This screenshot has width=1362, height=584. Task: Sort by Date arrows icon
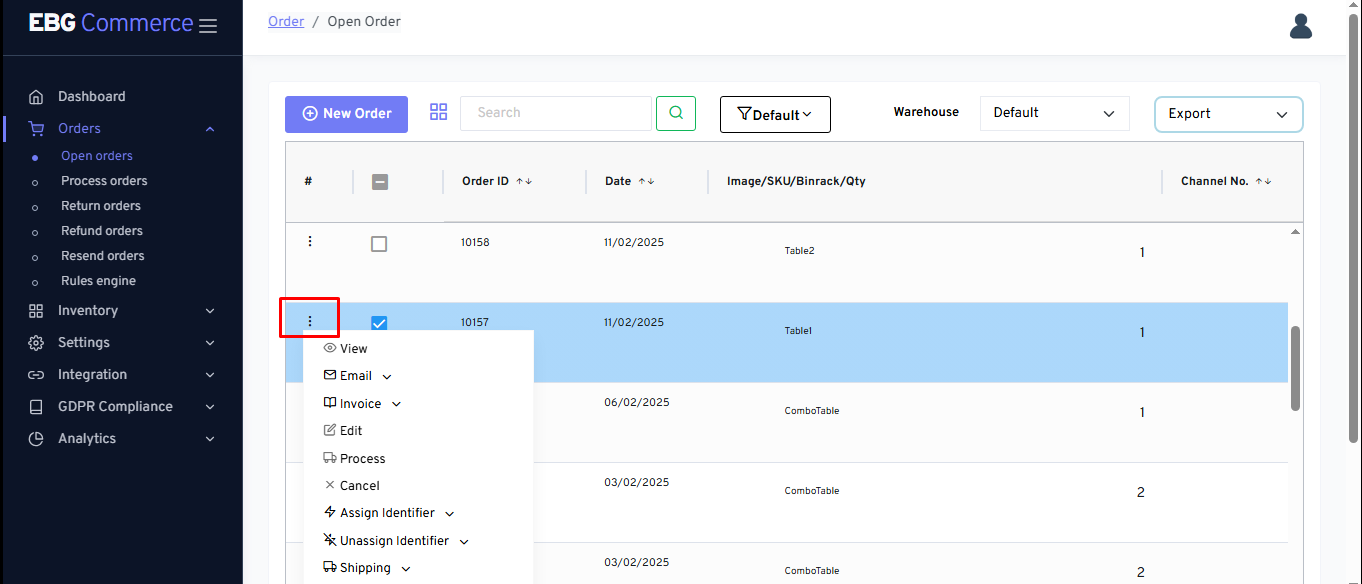[646, 181]
